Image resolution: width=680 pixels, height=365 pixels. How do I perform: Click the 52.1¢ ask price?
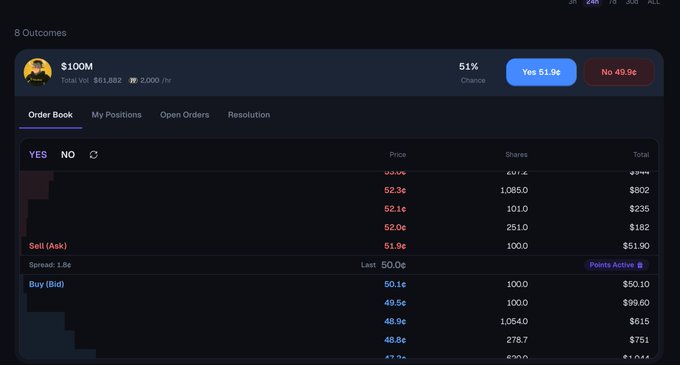click(x=395, y=209)
